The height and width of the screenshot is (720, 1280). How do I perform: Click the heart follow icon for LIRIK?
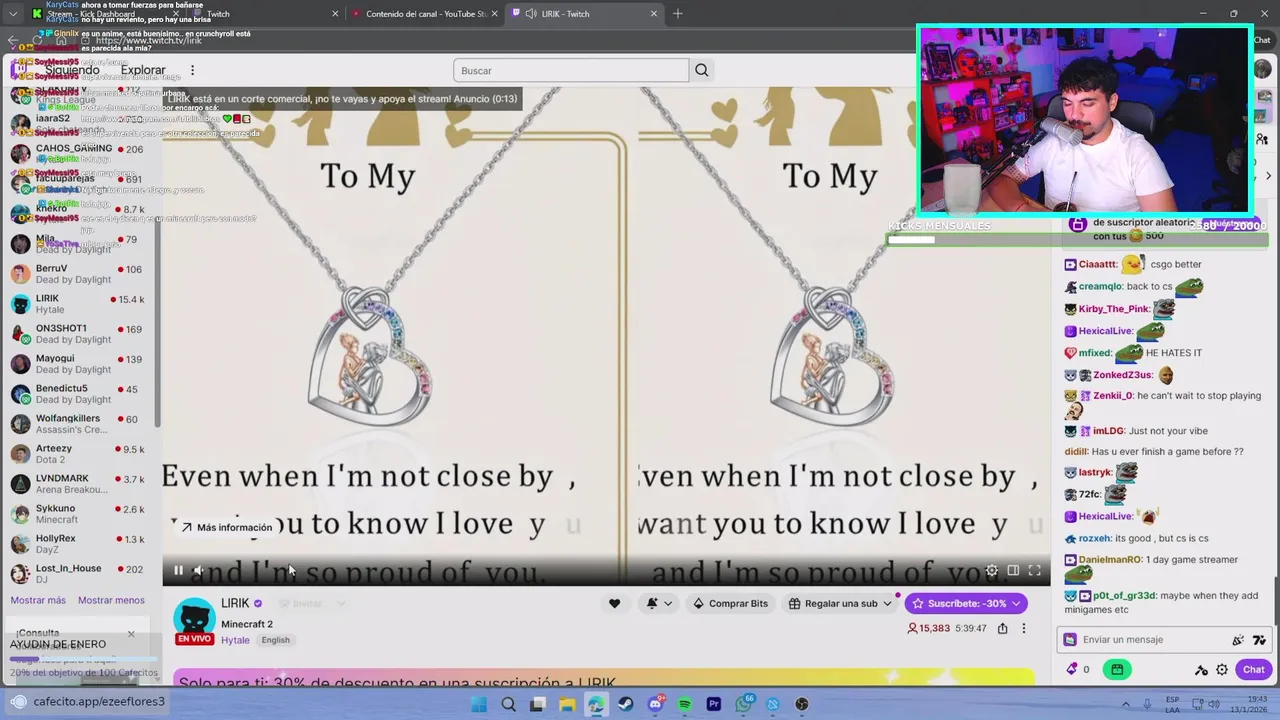pyautogui.click(x=614, y=603)
